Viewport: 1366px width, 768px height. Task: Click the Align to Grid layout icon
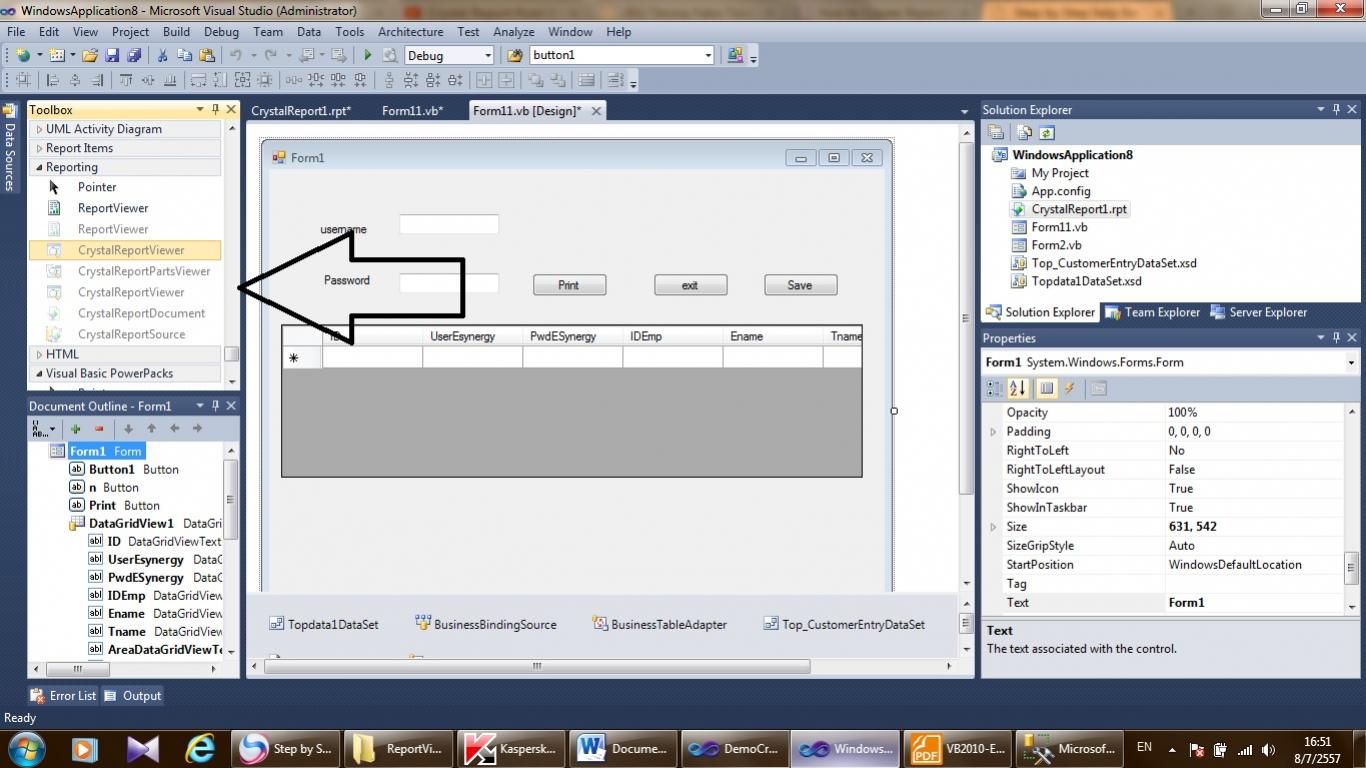pos(23,80)
